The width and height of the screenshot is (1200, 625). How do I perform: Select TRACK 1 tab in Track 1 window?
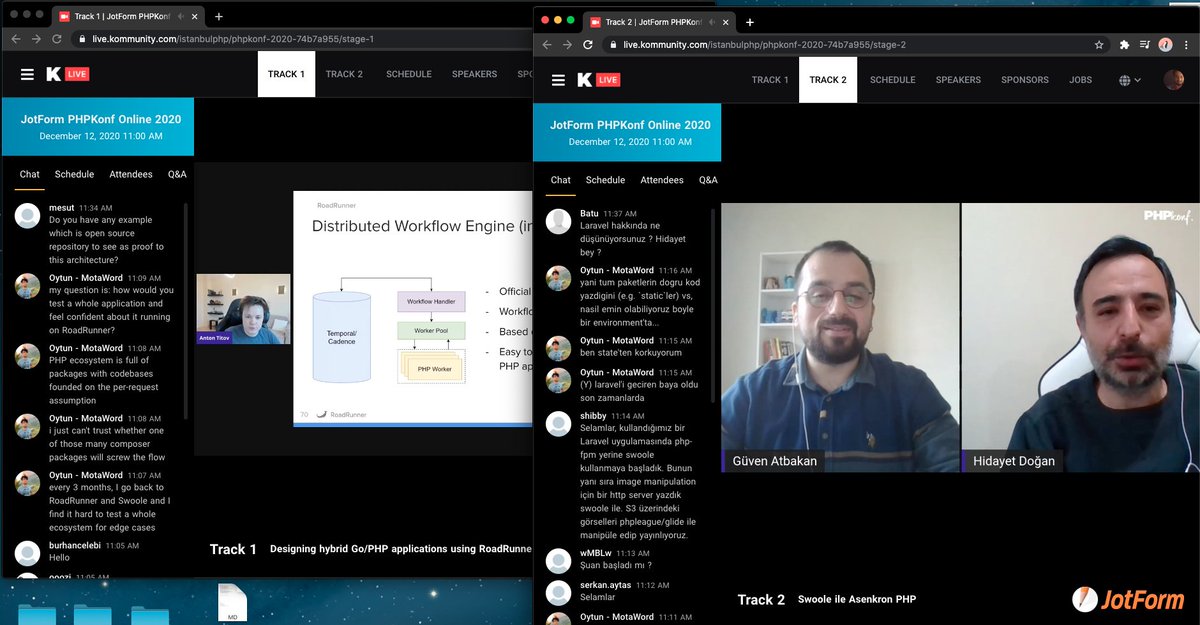click(x=286, y=74)
